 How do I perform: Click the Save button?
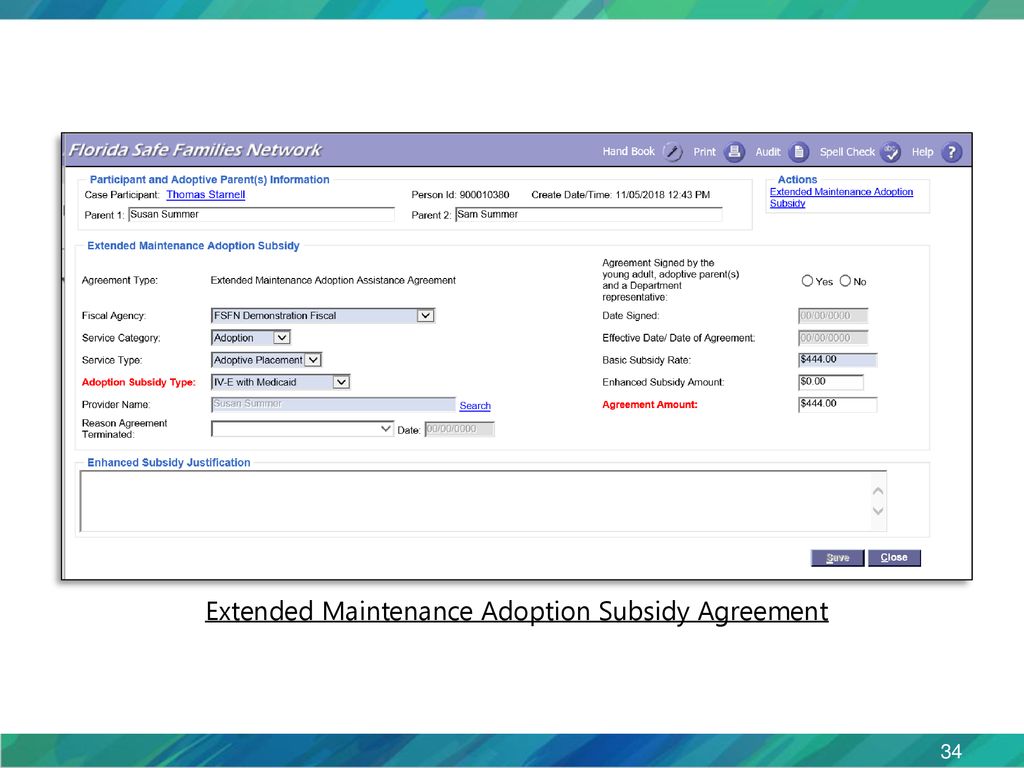pyautogui.click(x=838, y=558)
